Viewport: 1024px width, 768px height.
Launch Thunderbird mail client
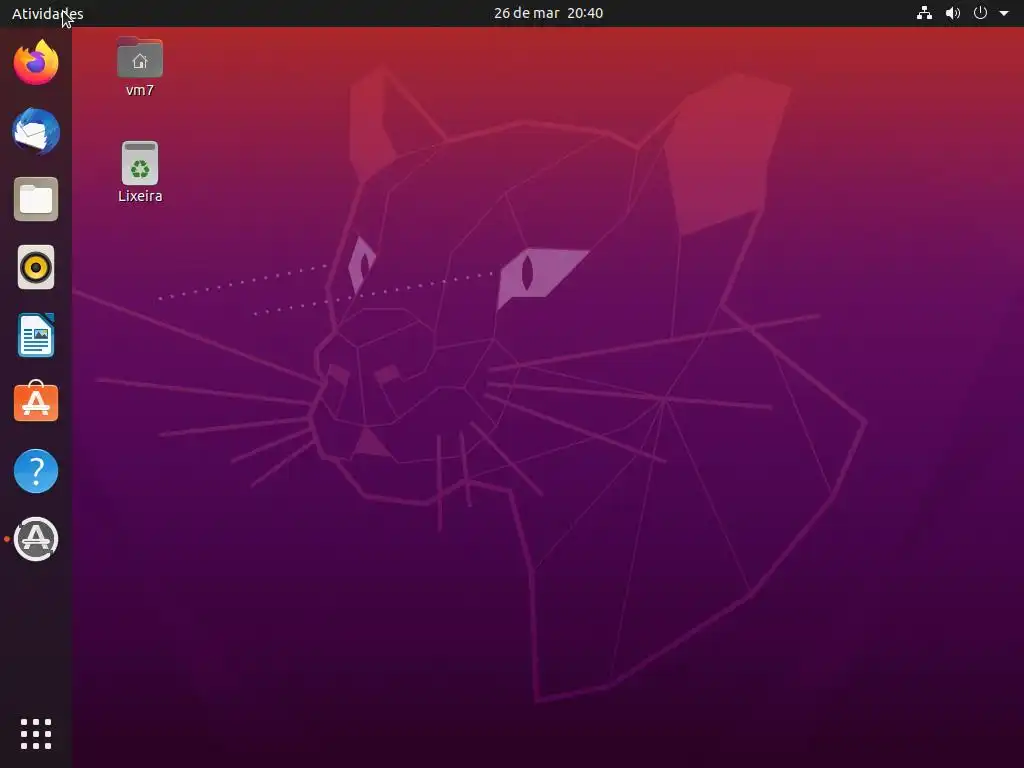(36, 131)
